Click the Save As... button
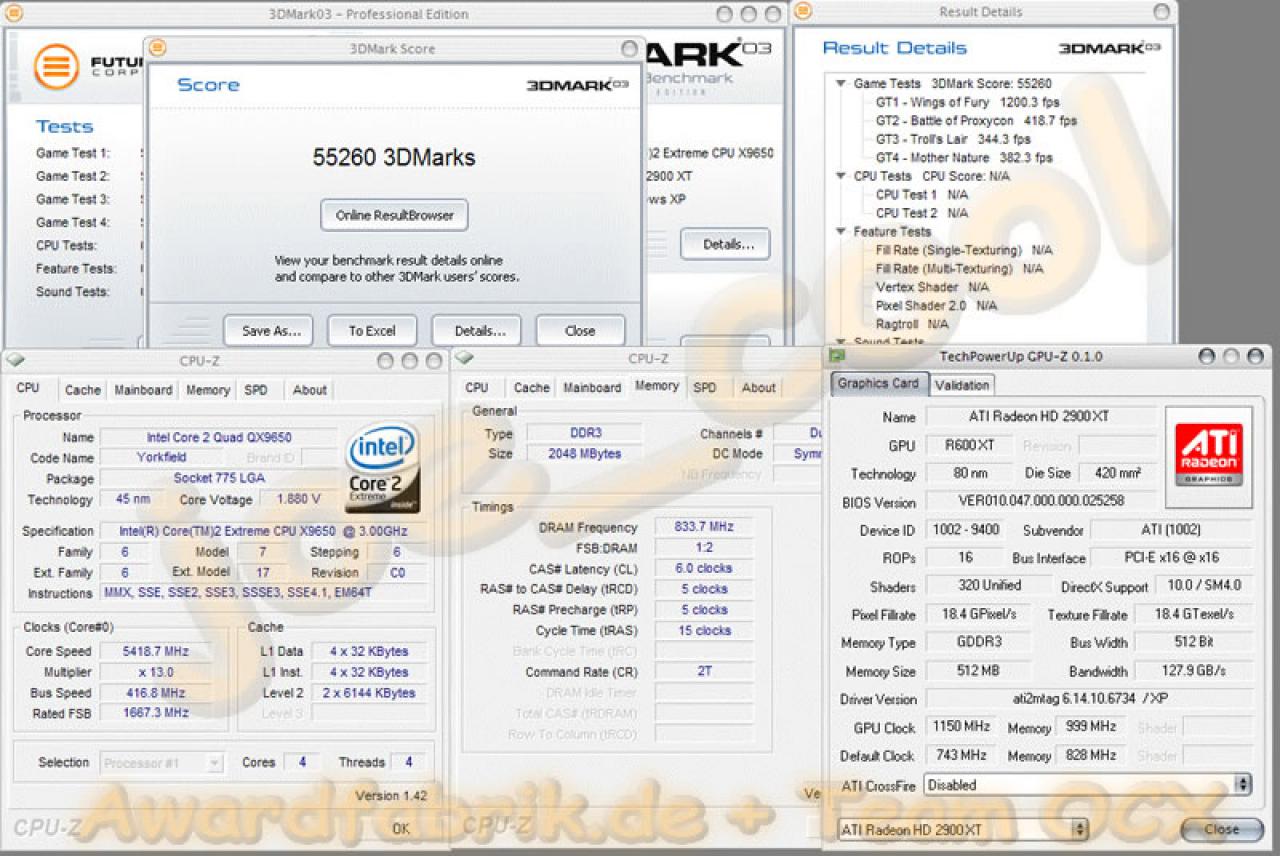Viewport: 1280px width, 856px height. 268,331
